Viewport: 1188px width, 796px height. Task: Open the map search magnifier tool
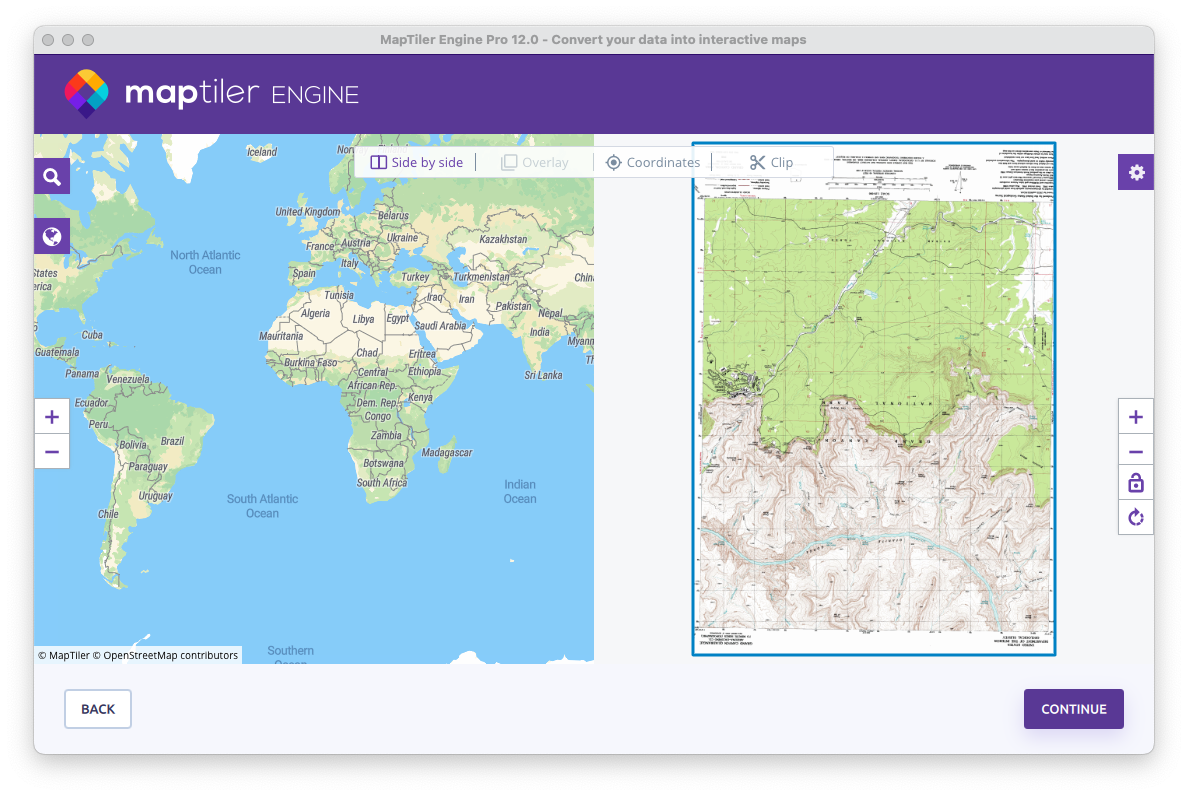(52, 177)
